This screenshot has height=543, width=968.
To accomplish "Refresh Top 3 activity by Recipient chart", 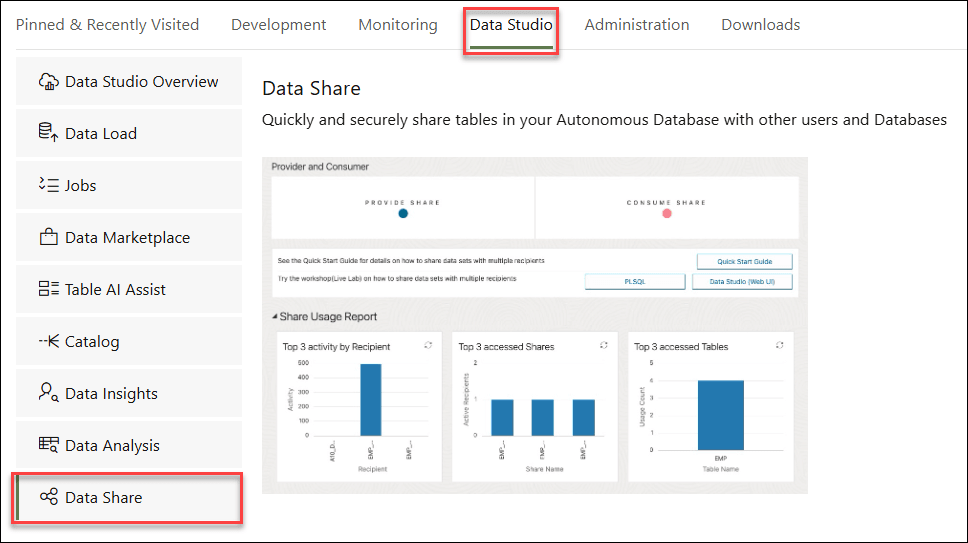I will 428,346.
